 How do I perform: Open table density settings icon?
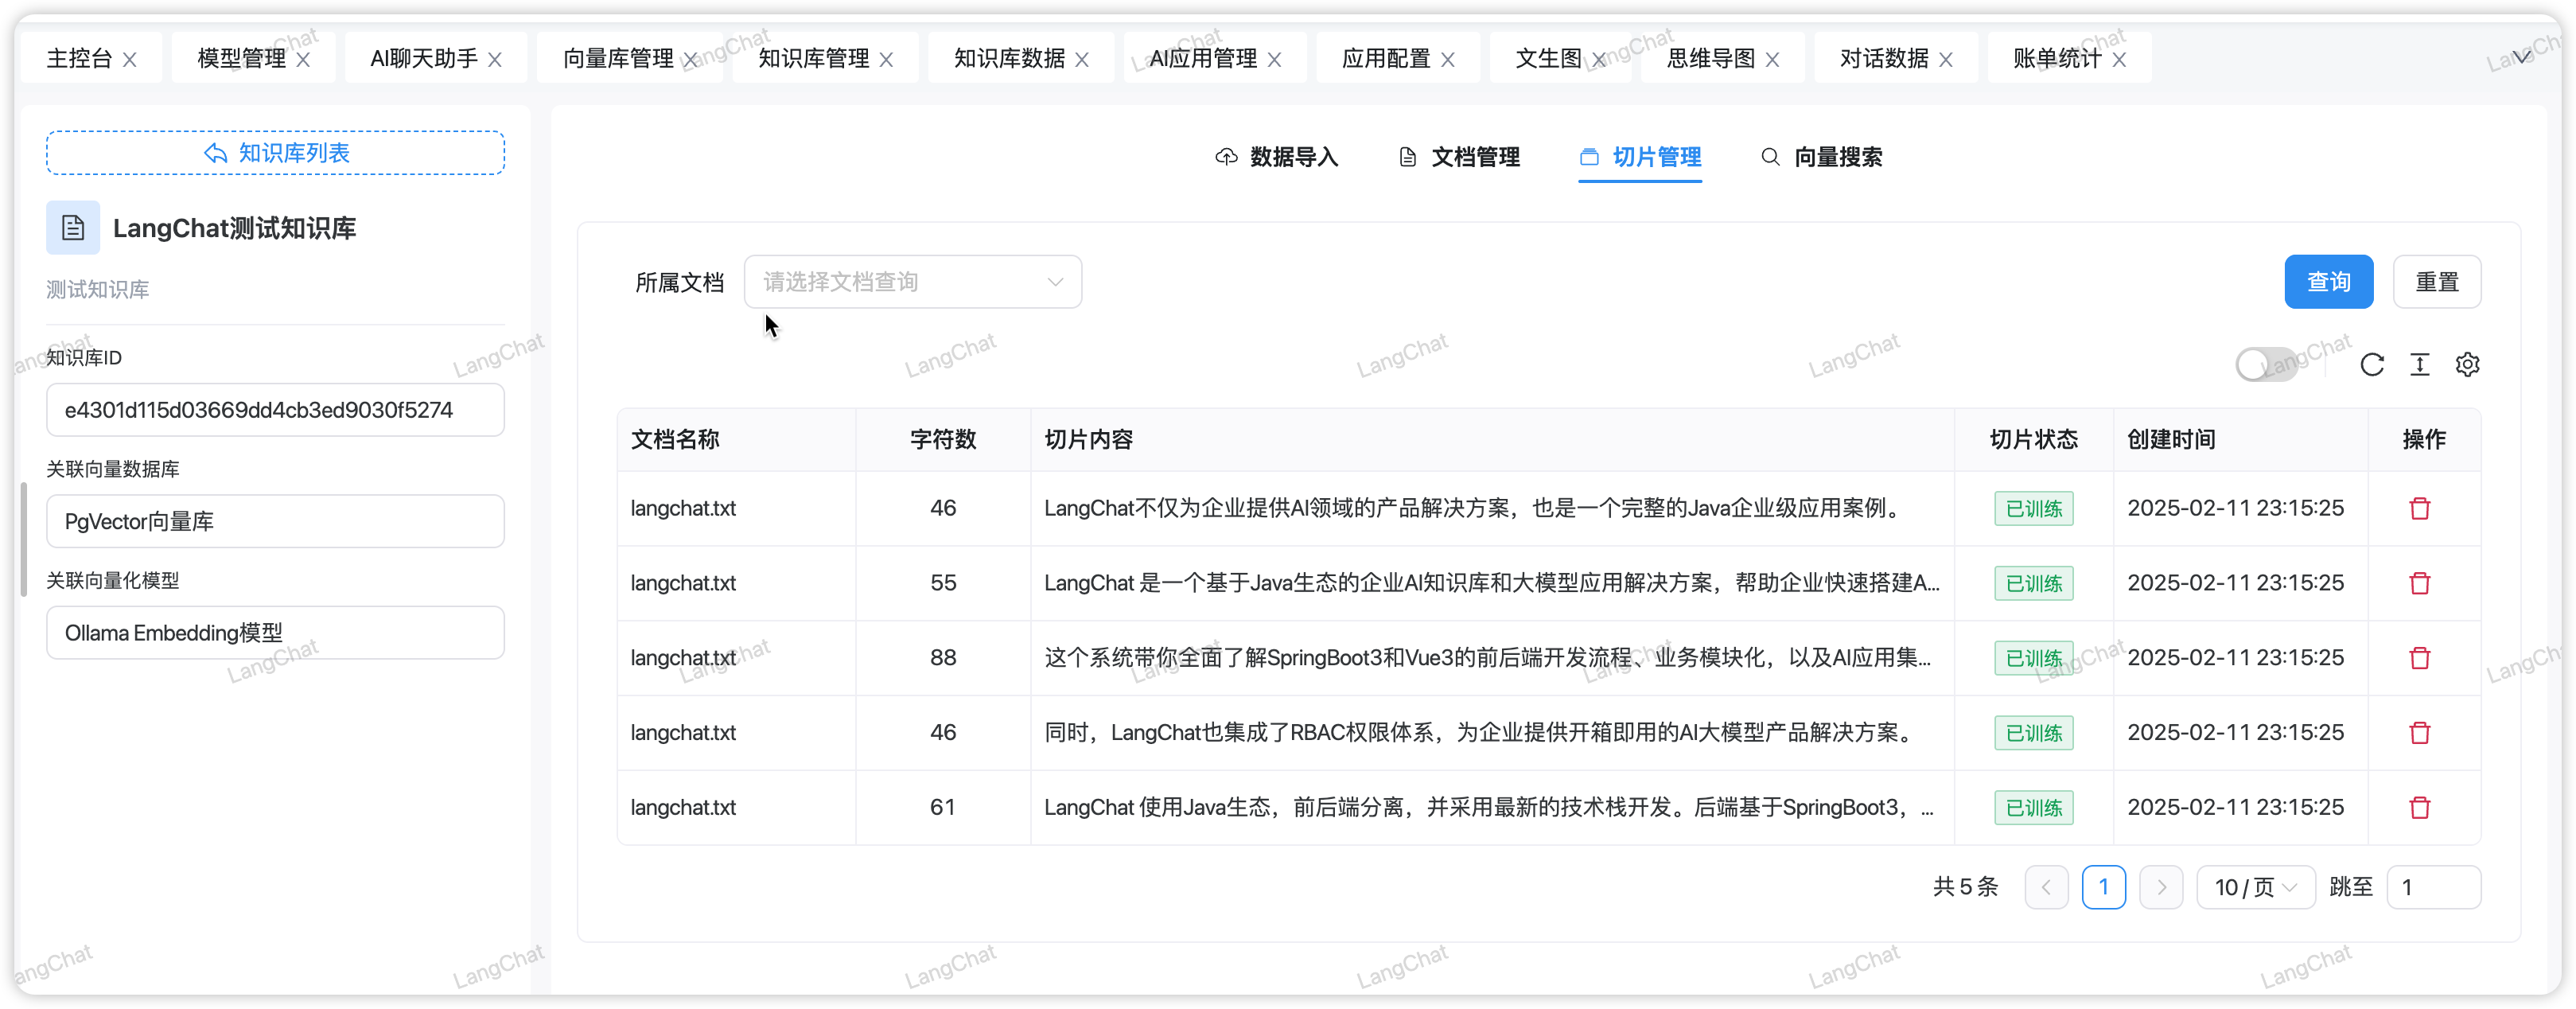tap(2419, 365)
